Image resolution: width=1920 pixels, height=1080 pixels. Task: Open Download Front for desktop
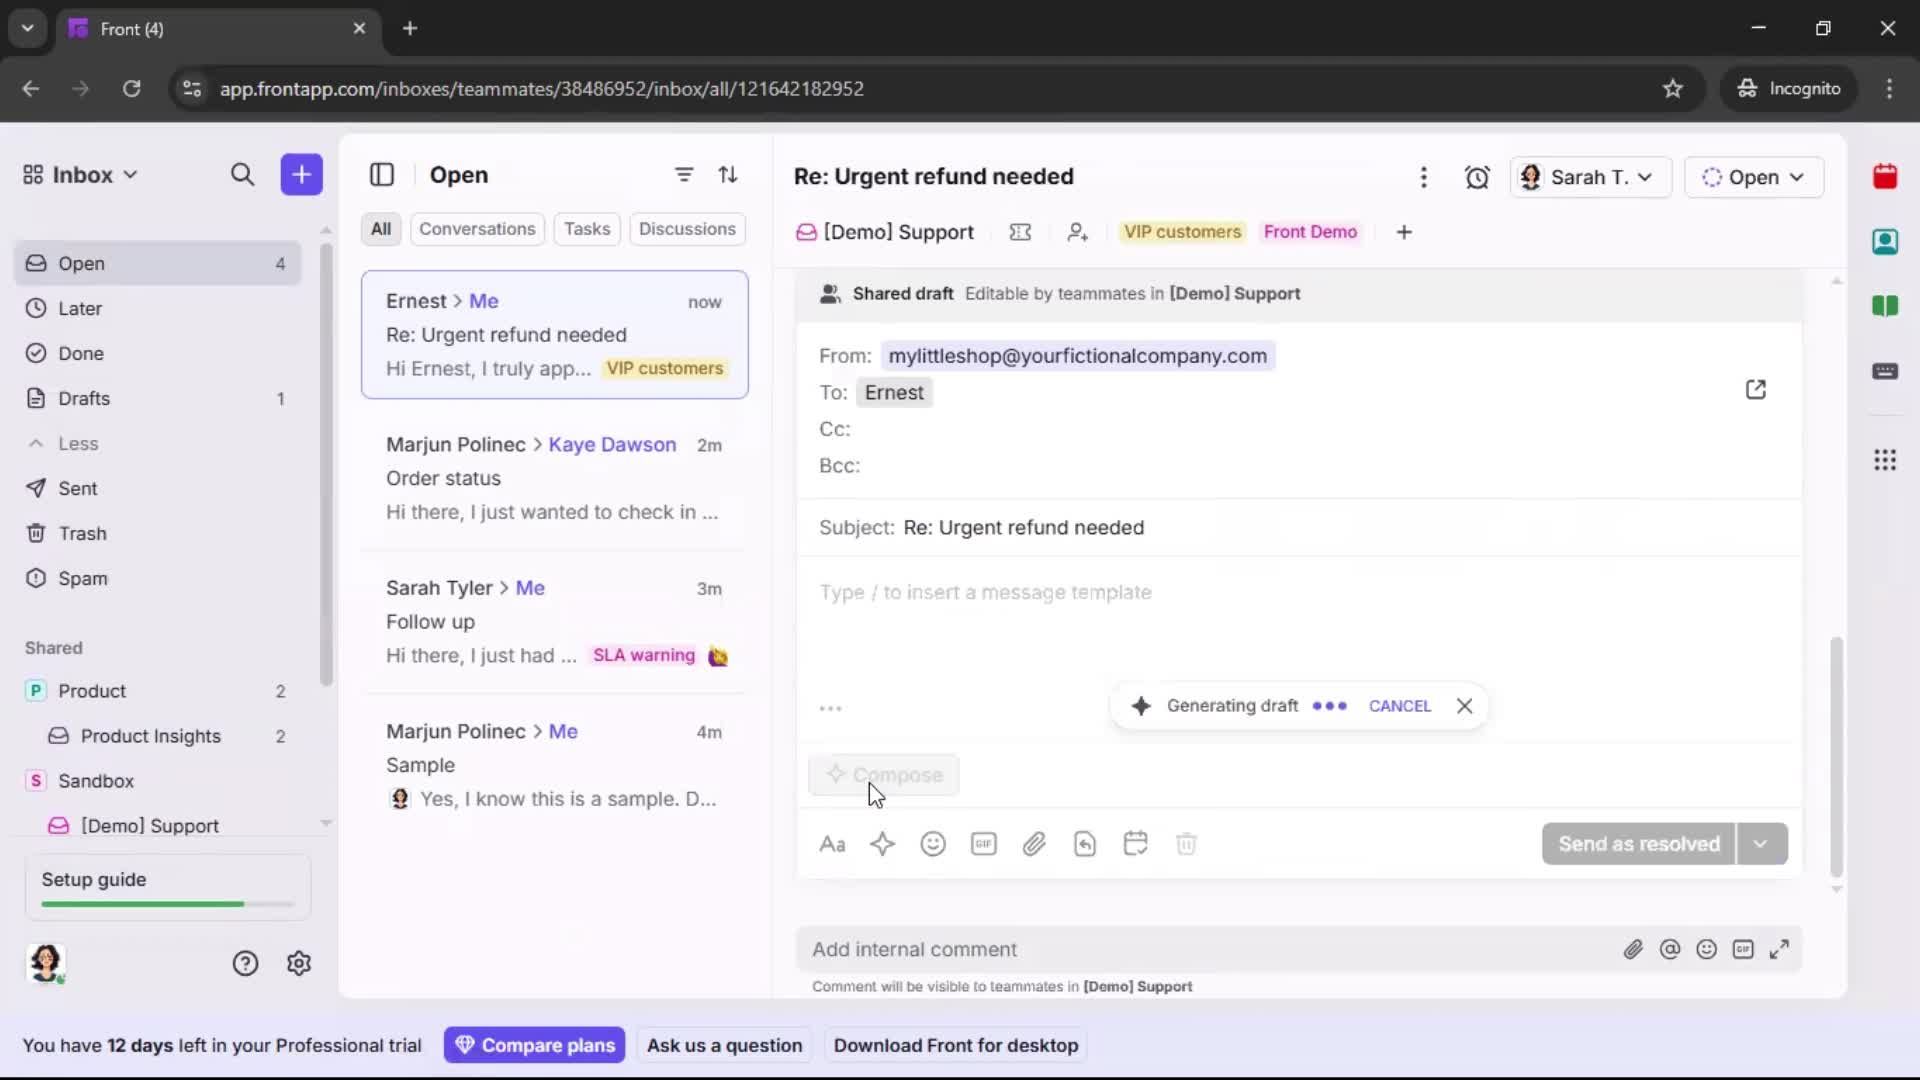click(x=956, y=1045)
